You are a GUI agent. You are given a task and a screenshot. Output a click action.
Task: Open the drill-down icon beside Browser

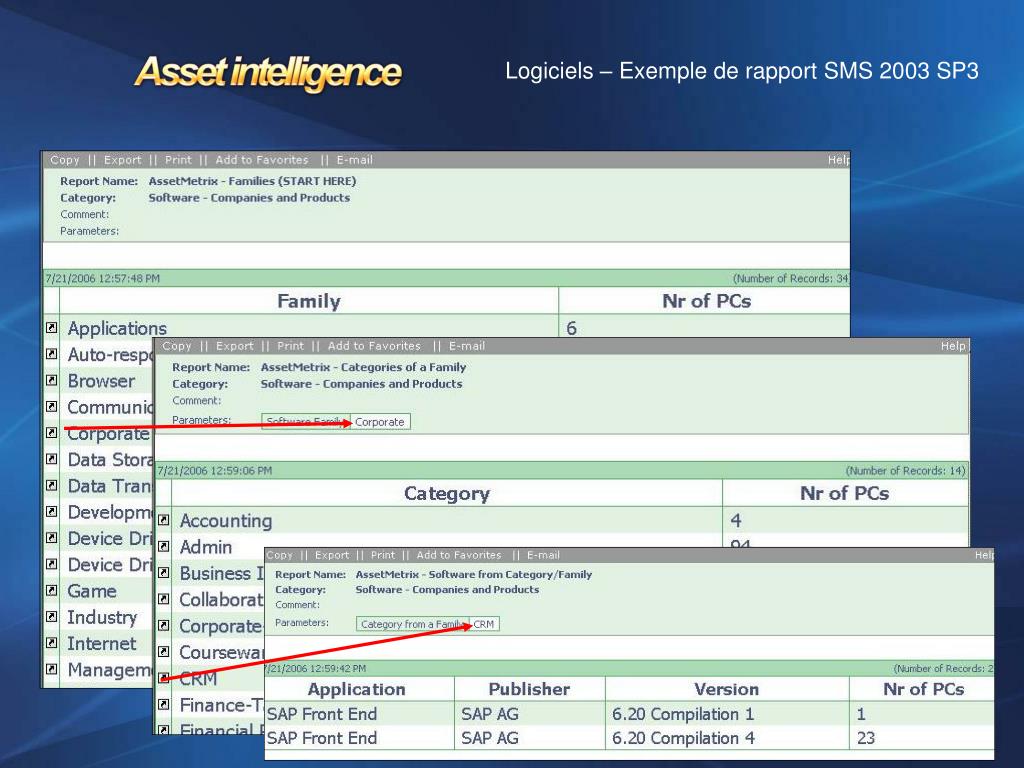pyautogui.click(x=52, y=380)
